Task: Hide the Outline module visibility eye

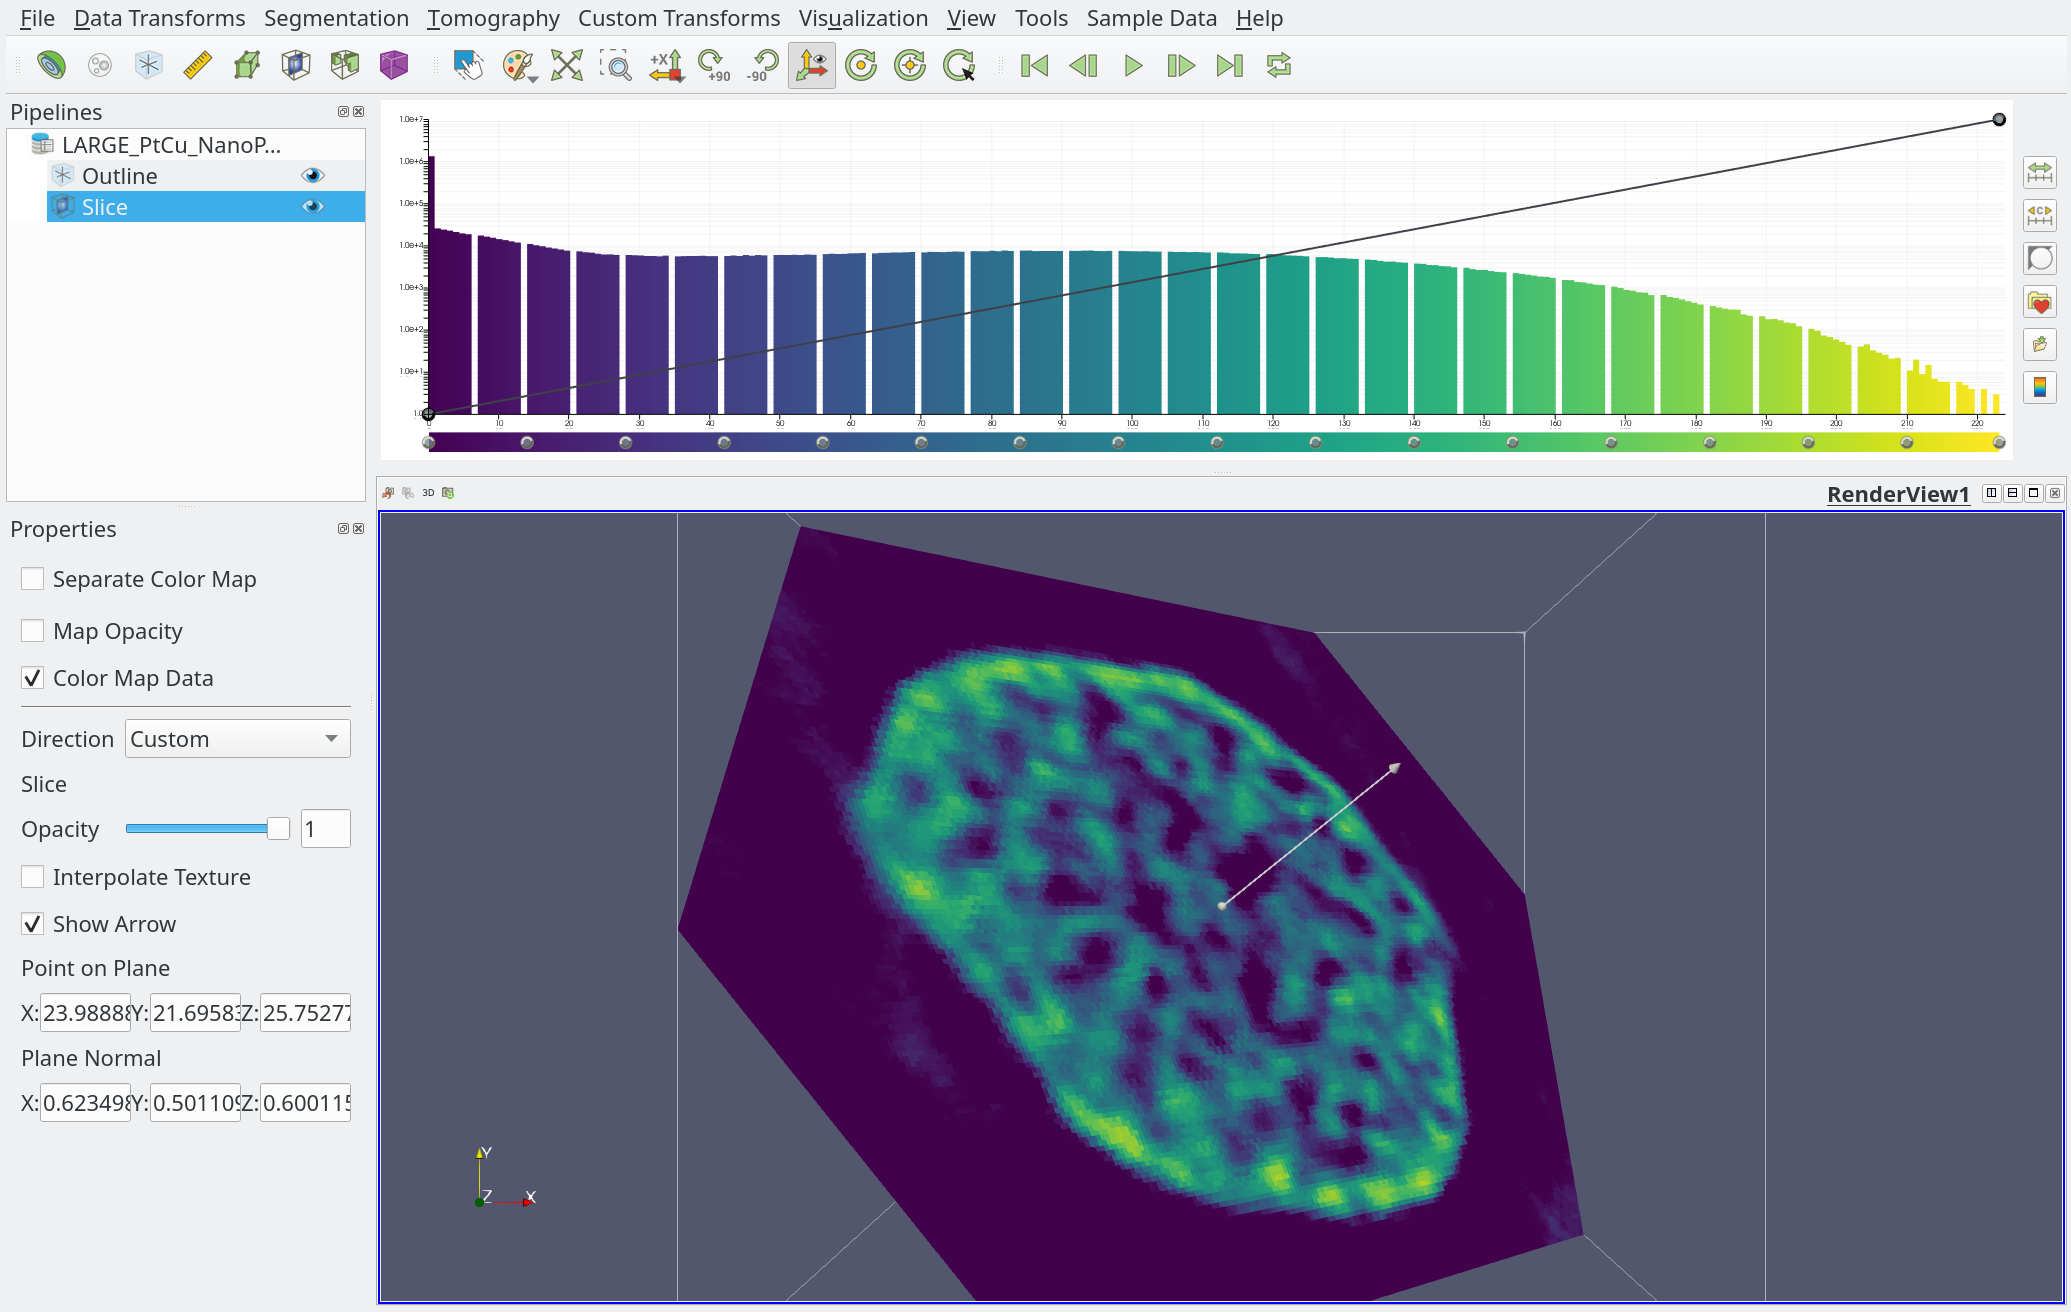Action: click(313, 176)
